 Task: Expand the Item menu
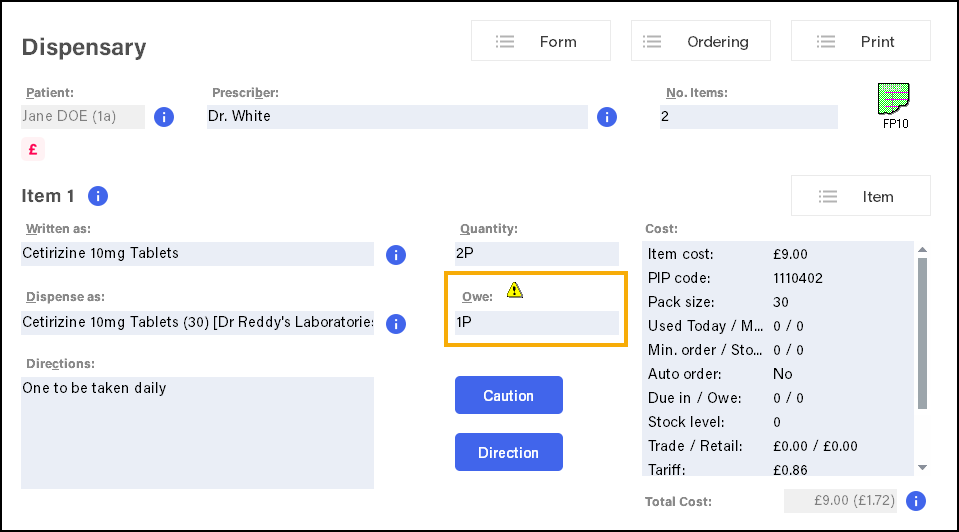pyautogui.click(x=860, y=197)
